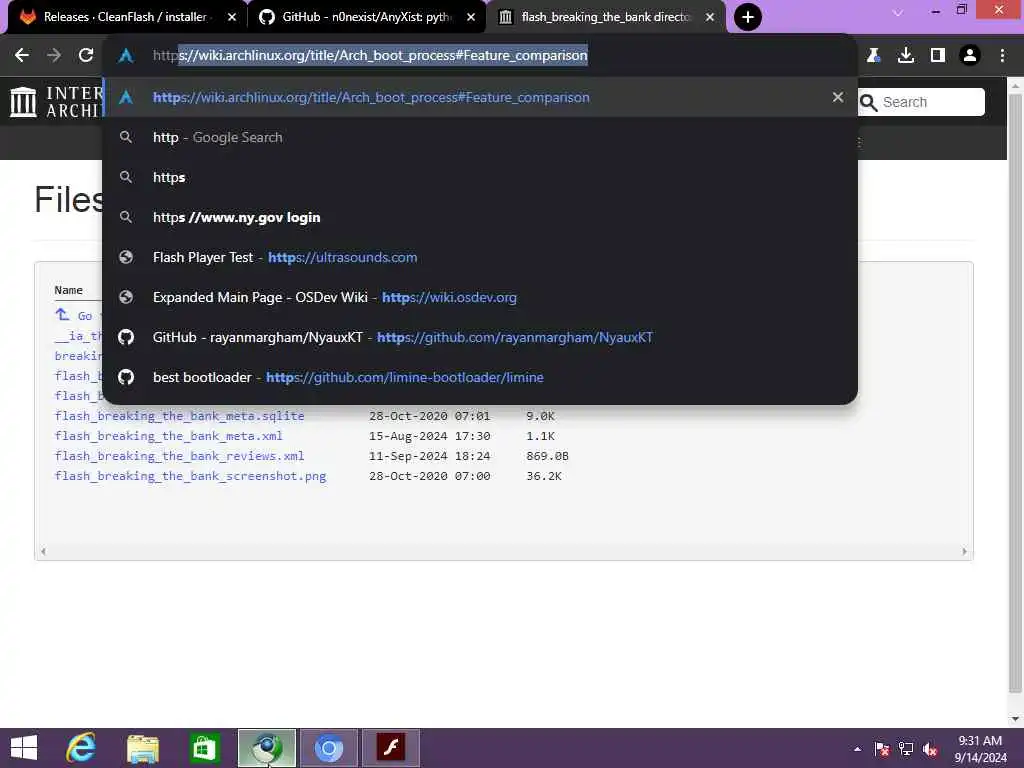Launch Internet Explorer from the taskbar
This screenshot has height=768, width=1024.
point(81,748)
